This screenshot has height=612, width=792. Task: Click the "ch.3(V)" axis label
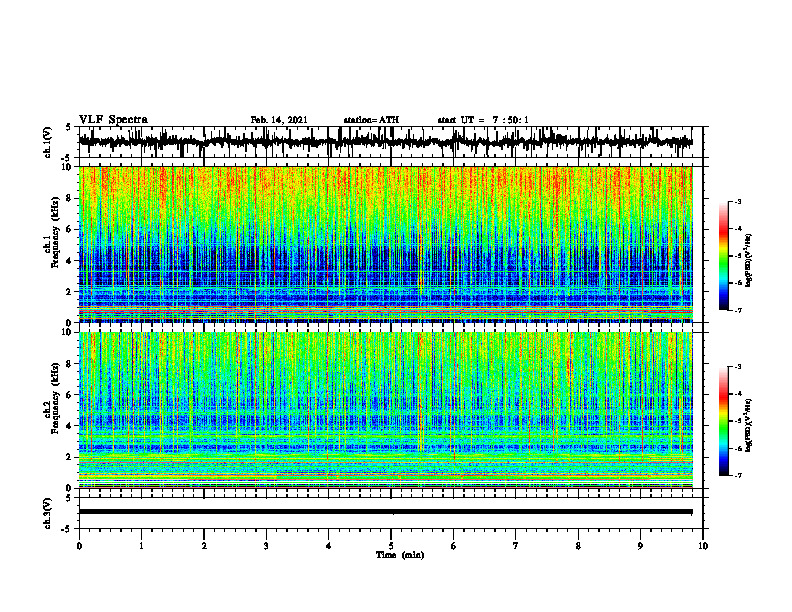pos(47,513)
